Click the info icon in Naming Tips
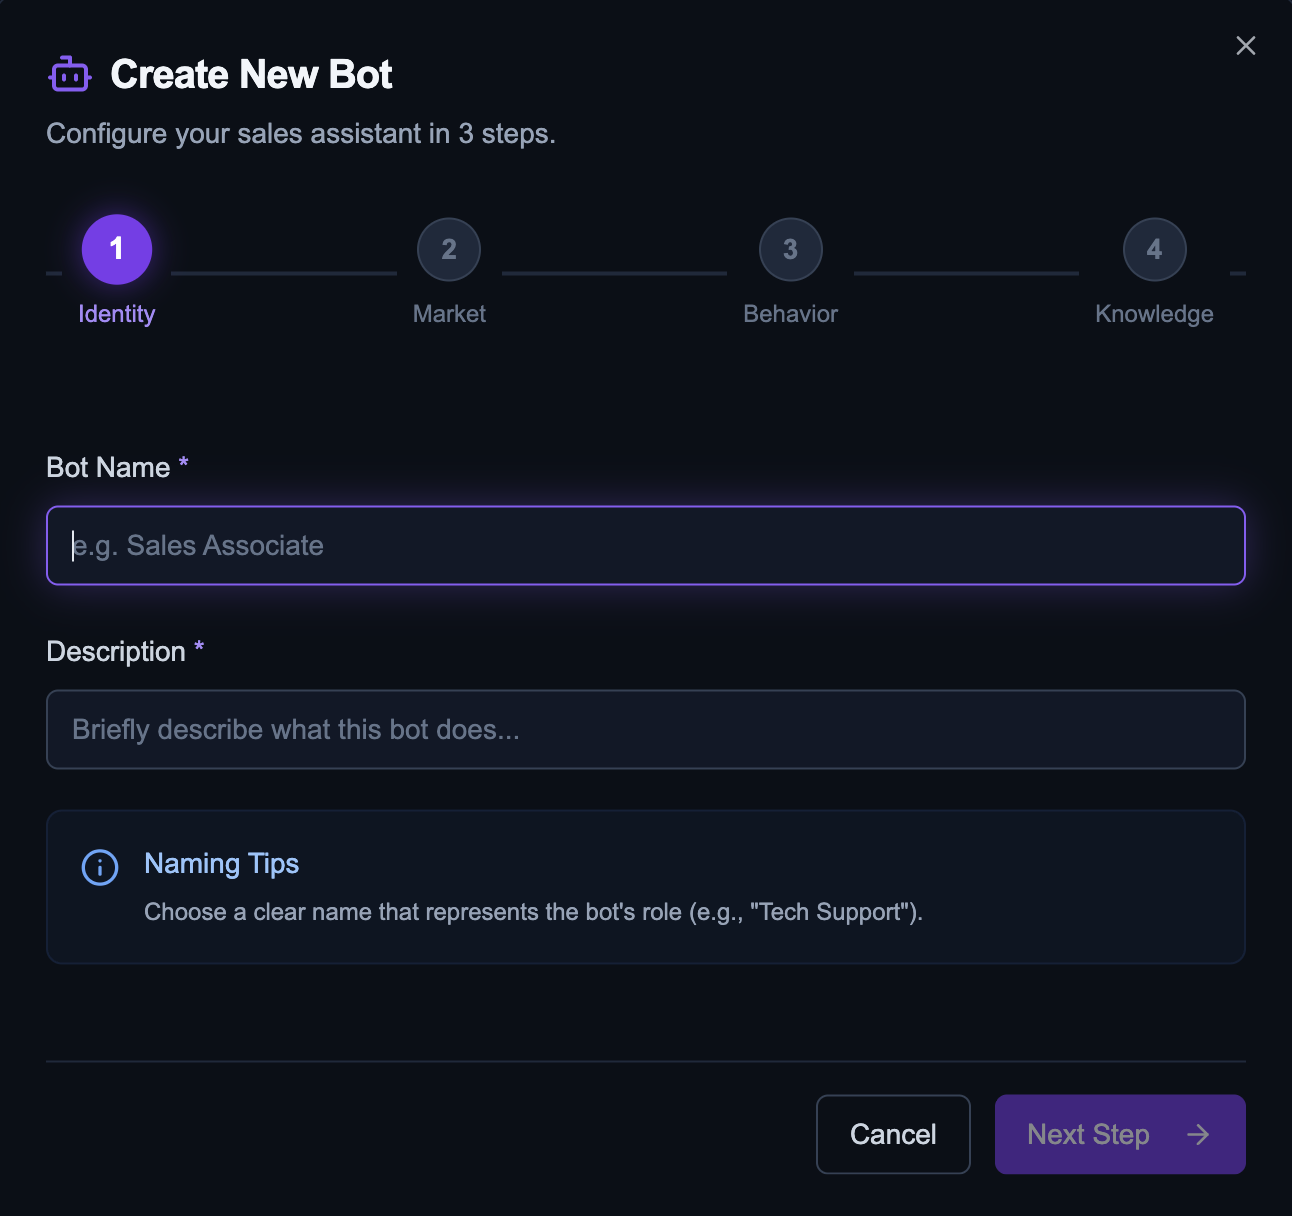 (100, 867)
